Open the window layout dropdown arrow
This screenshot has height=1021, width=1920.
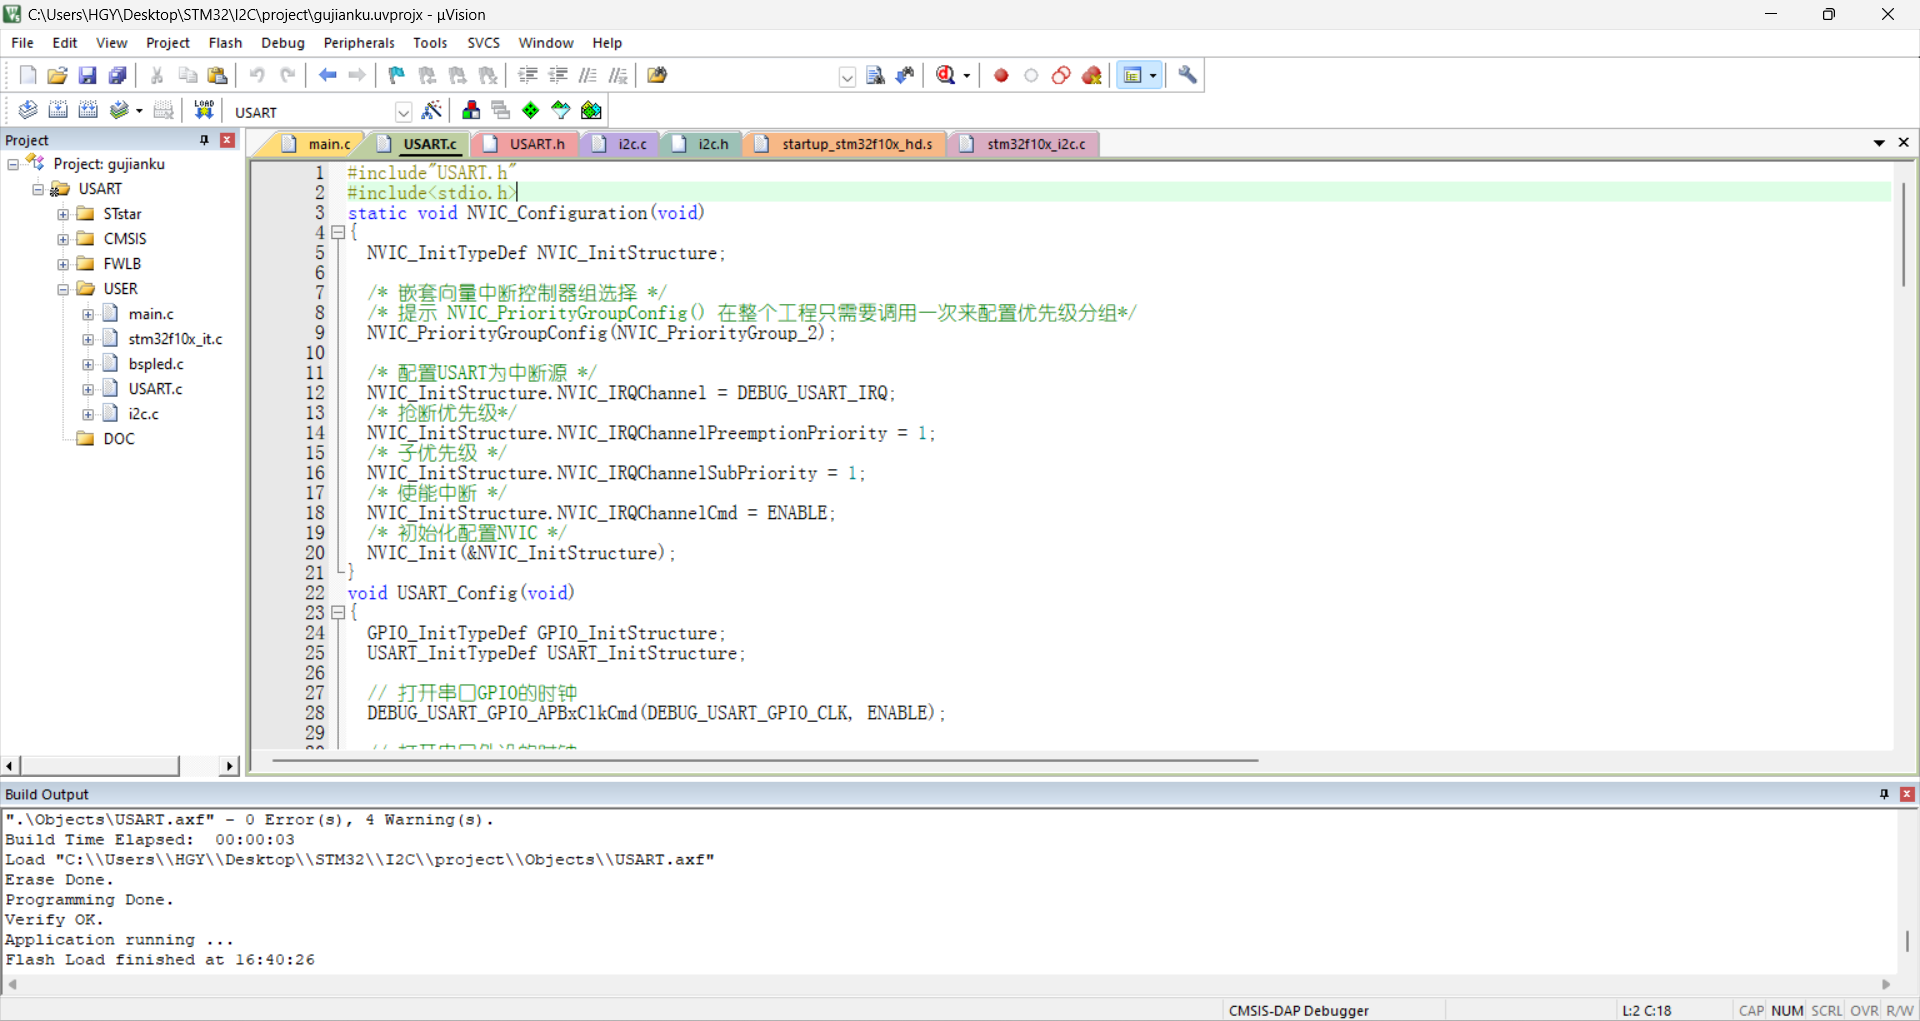1153,76
